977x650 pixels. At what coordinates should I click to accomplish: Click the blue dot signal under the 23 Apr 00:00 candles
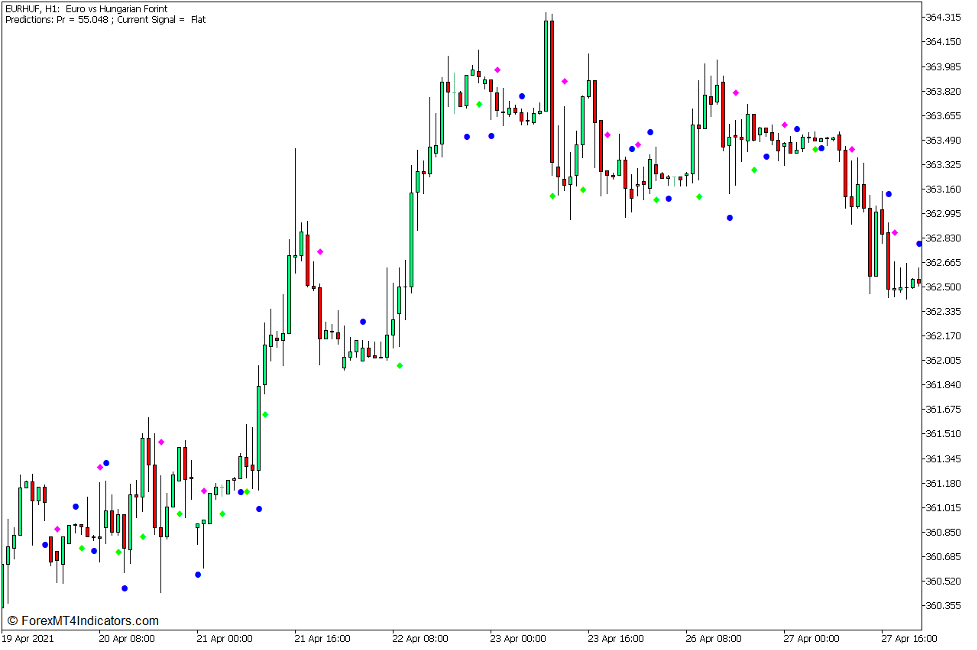pos(491,135)
